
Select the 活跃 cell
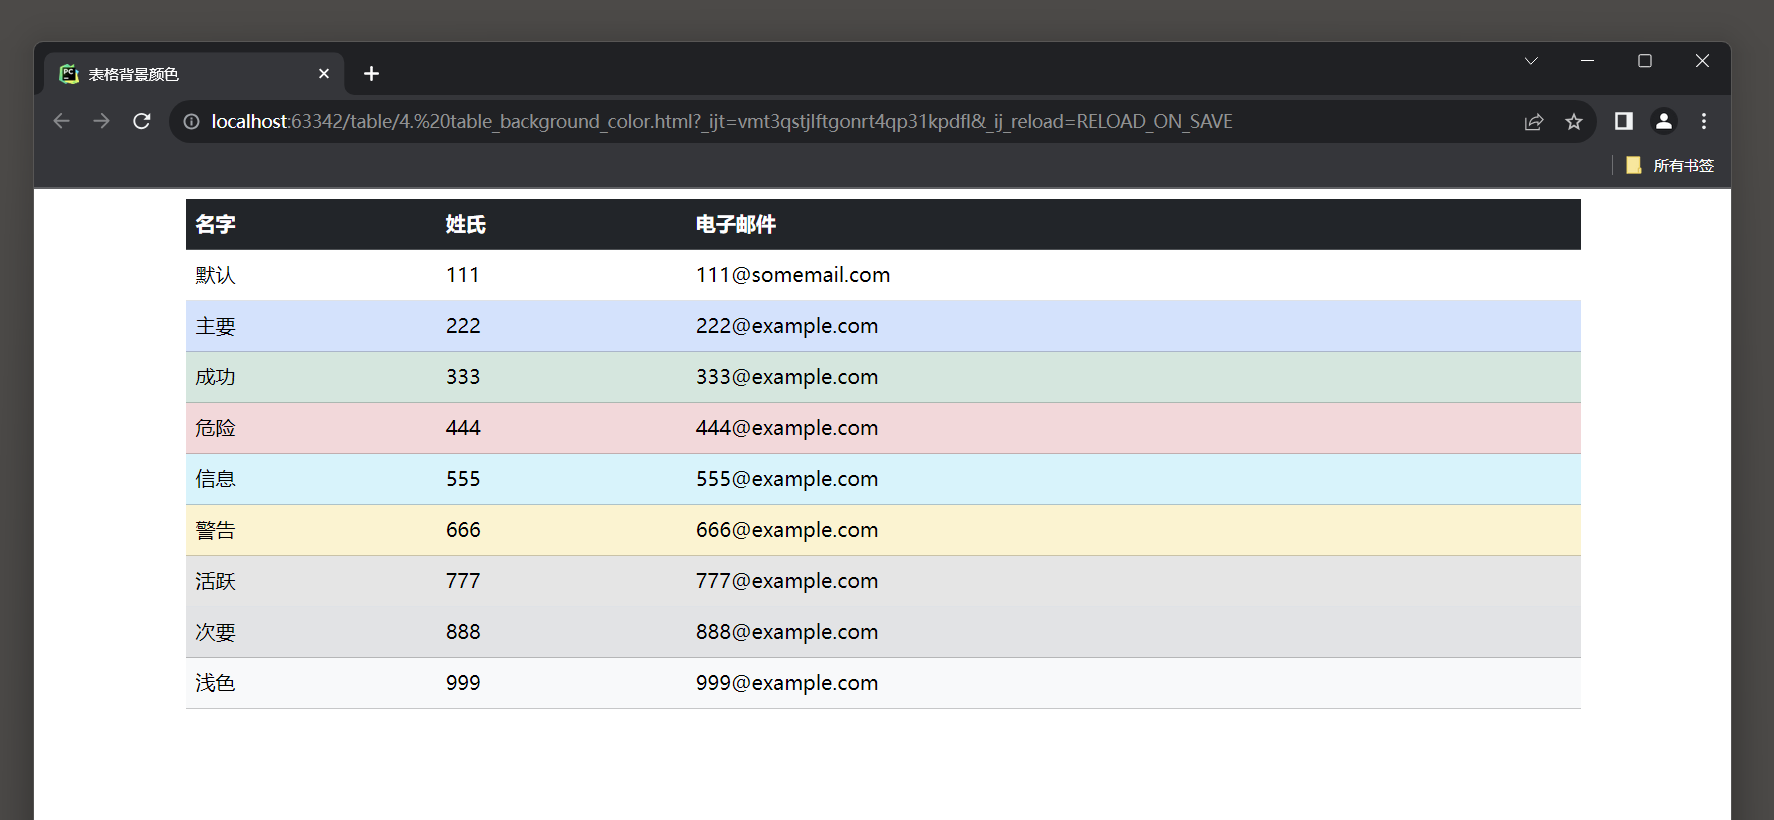click(311, 581)
